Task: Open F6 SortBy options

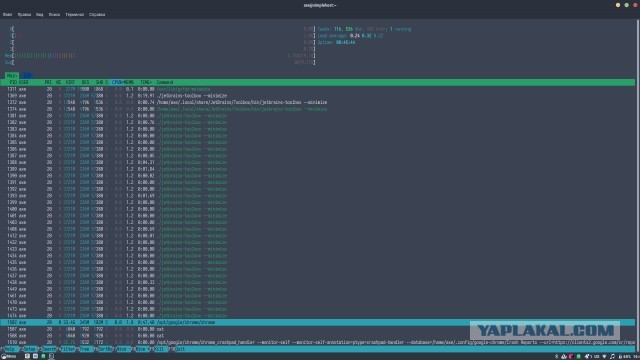Action: click(105, 349)
